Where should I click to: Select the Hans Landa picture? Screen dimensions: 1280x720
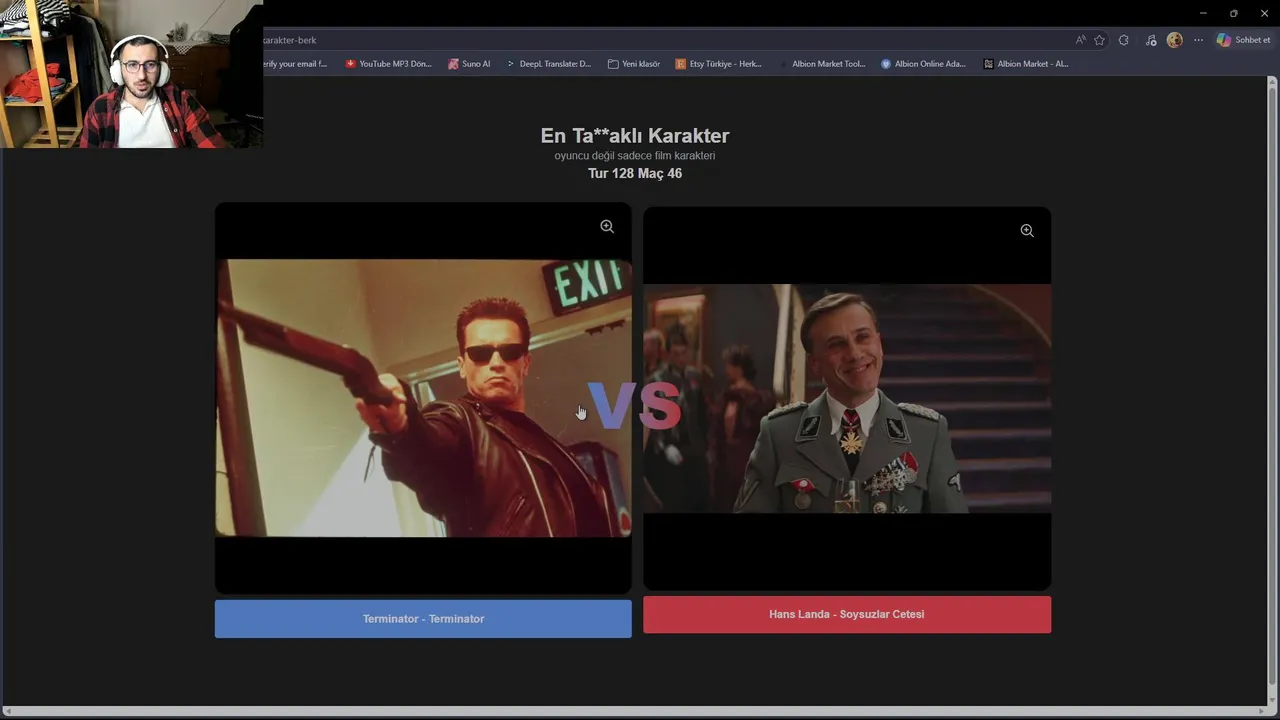pos(847,398)
